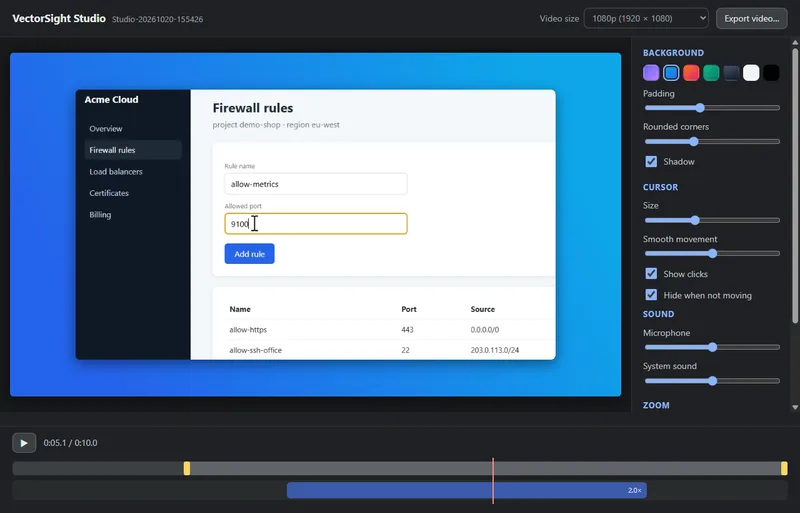Click the Export video button
This screenshot has width=800, height=513.
point(752,18)
